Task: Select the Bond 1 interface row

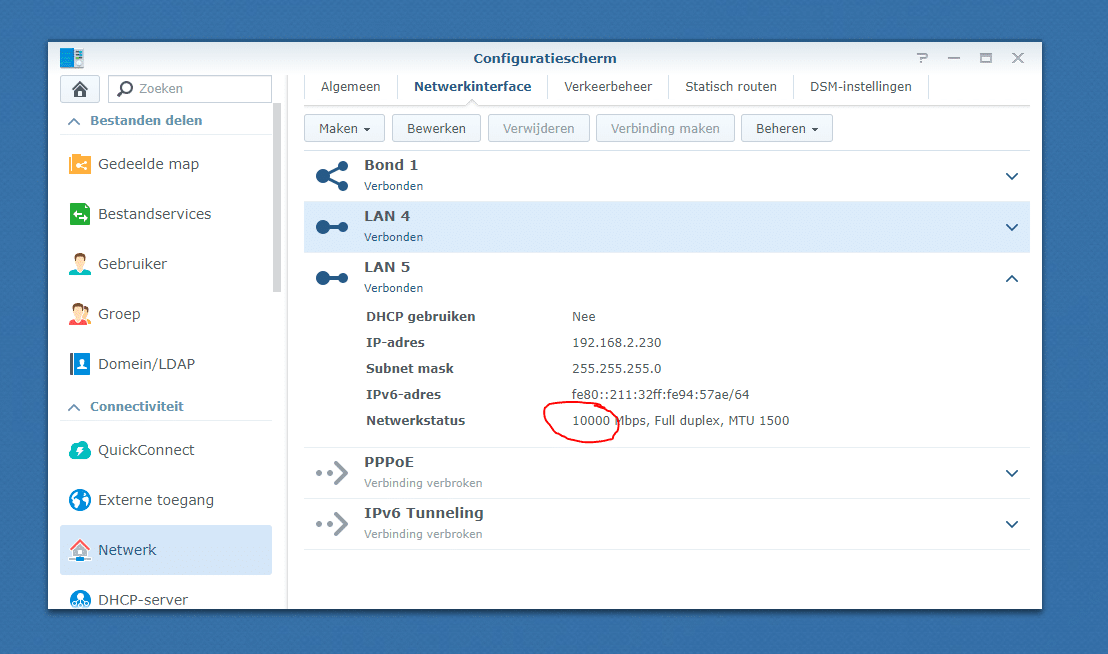Action: pyautogui.click(x=666, y=176)
